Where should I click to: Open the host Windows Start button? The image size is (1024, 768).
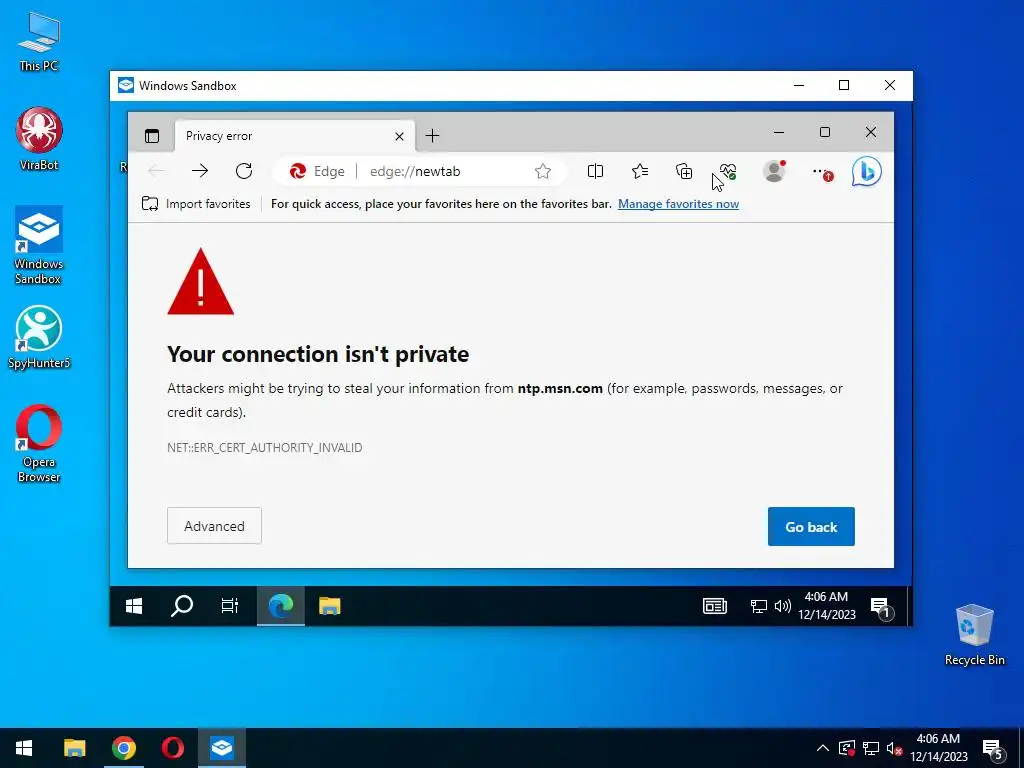click(24, 748)
